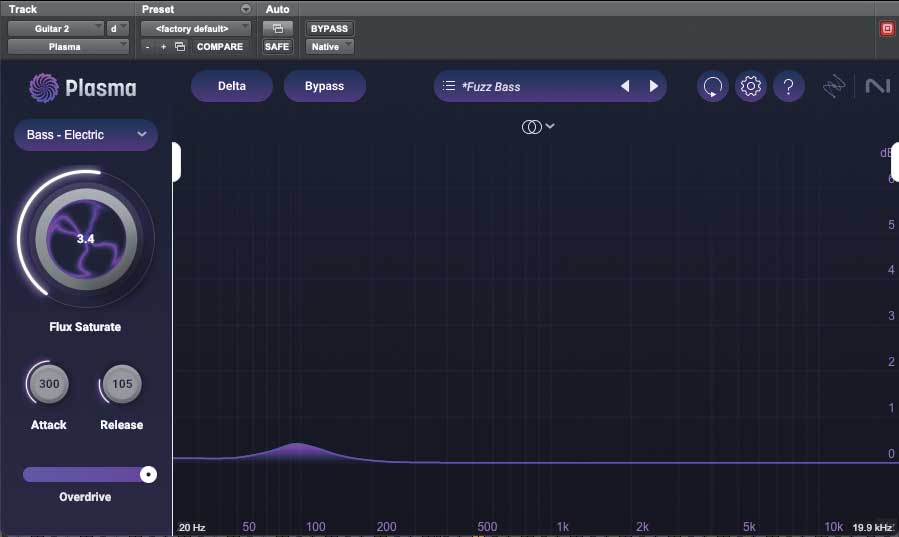Open the Bass - Electric instrument dropdown
Screen dimensions: 899x537
coord(86,135)
